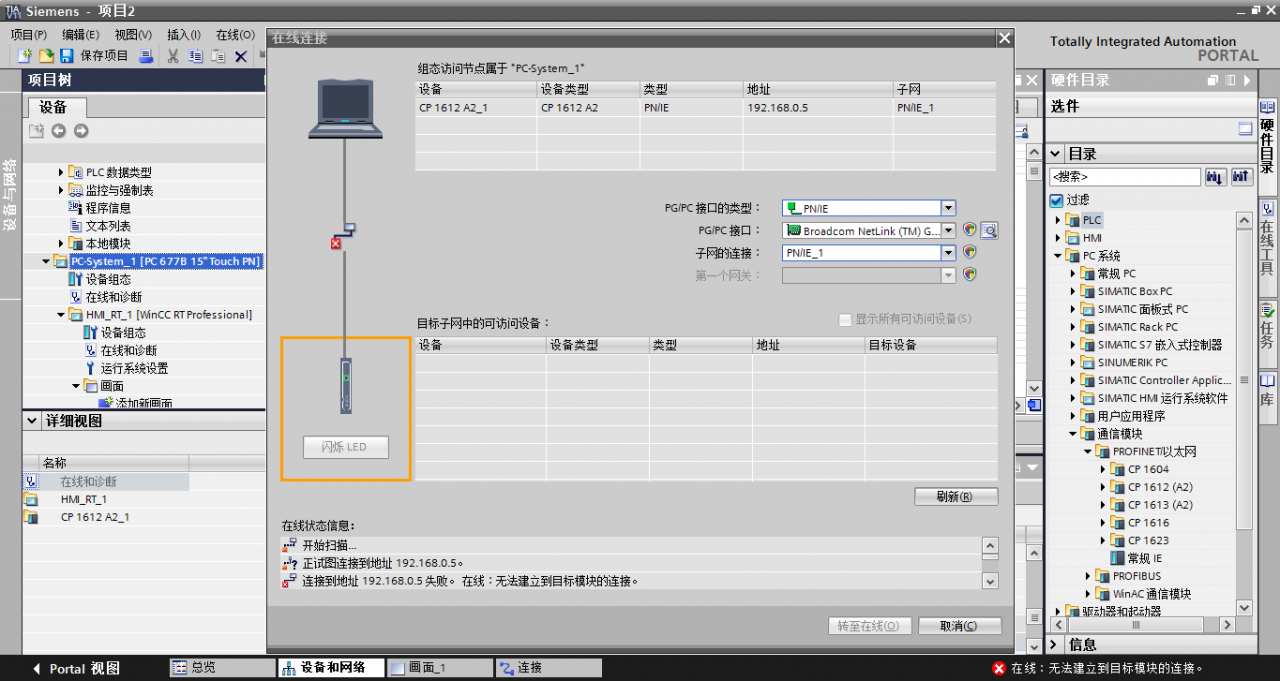Screen dimensions: 1280x681
Task: Open the PG/PC 接口 Broadcom dropdown
Action: pyautogui.click(x=948, y=230)
